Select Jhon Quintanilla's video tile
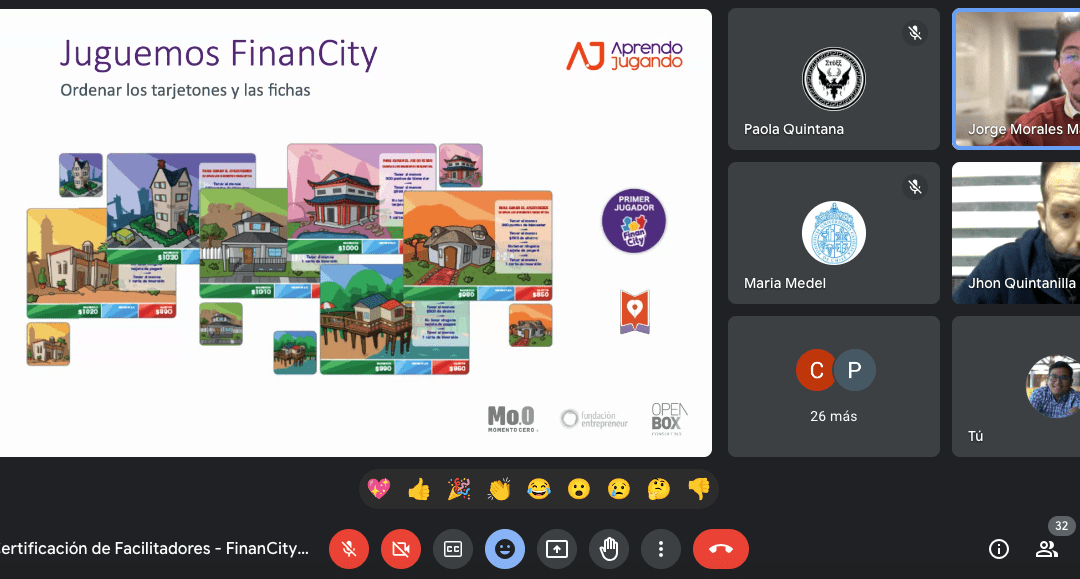The height and width of the screenshot is (579, 1080). 1016,233
